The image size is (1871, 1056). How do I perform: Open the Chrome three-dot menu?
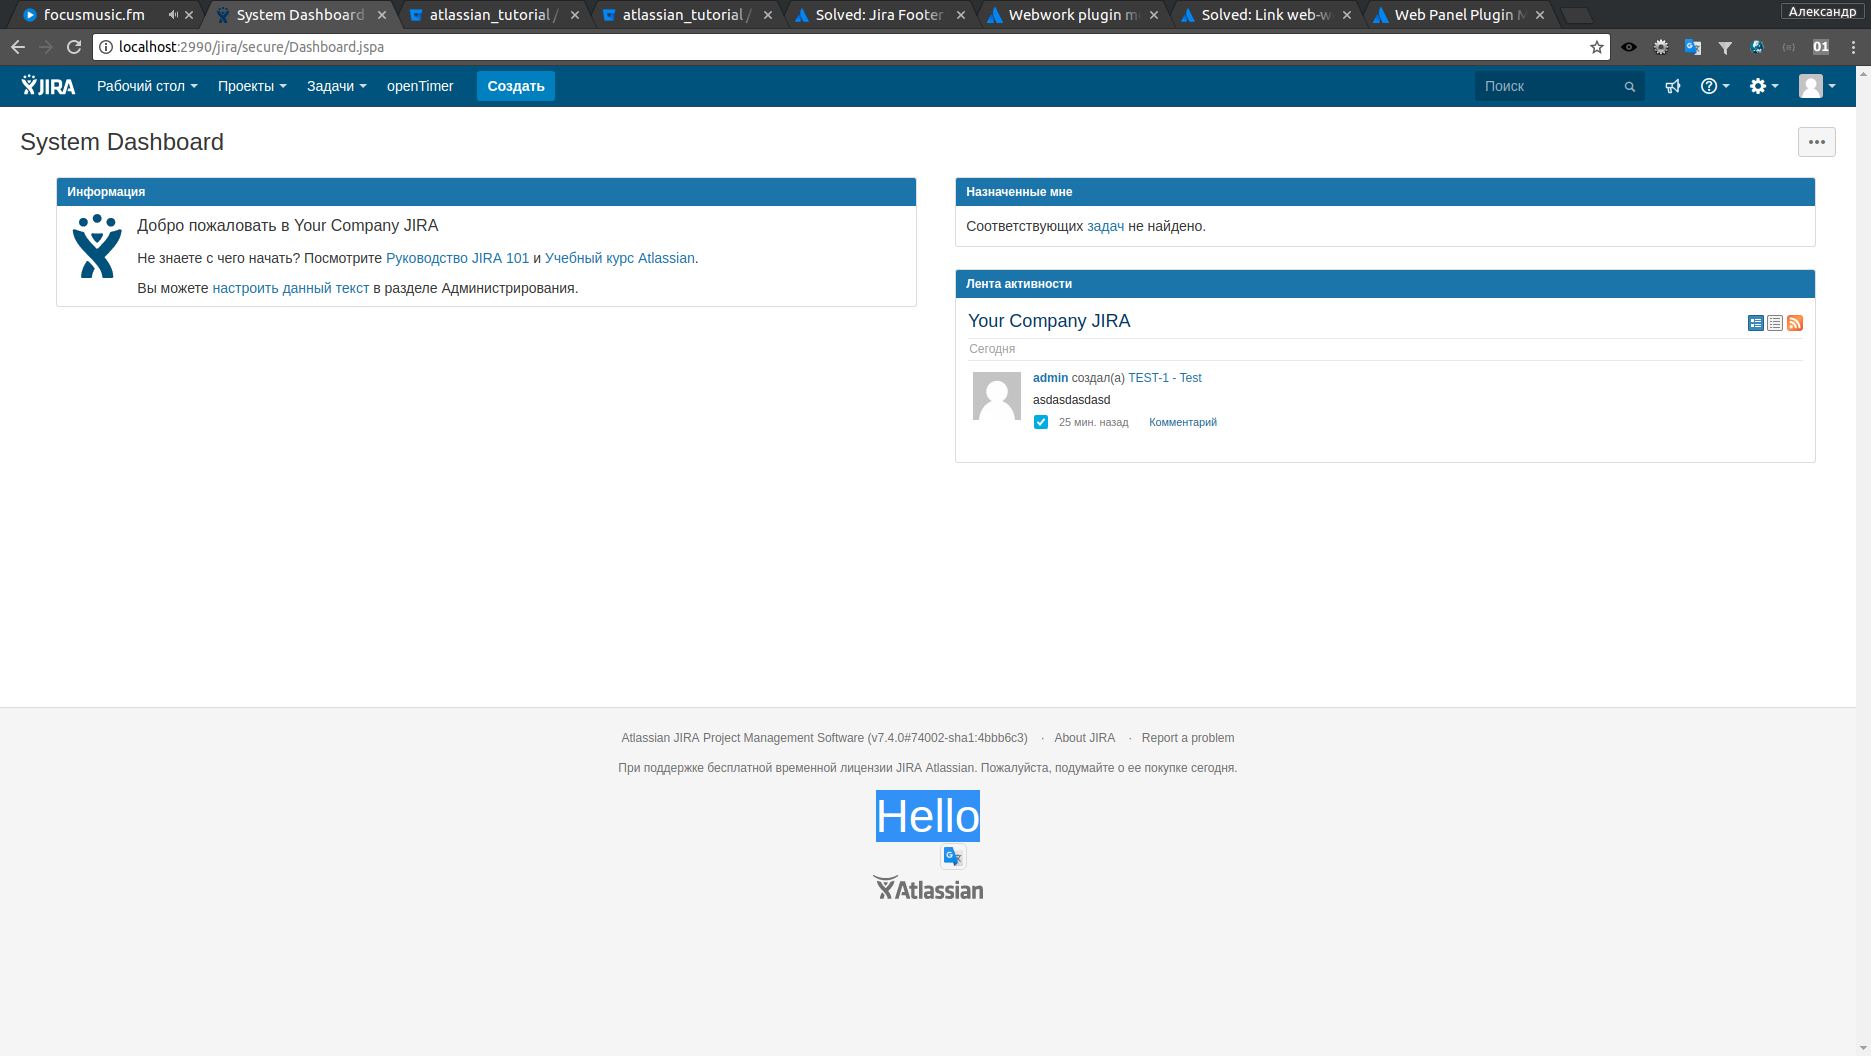[x=1853, y=47]
